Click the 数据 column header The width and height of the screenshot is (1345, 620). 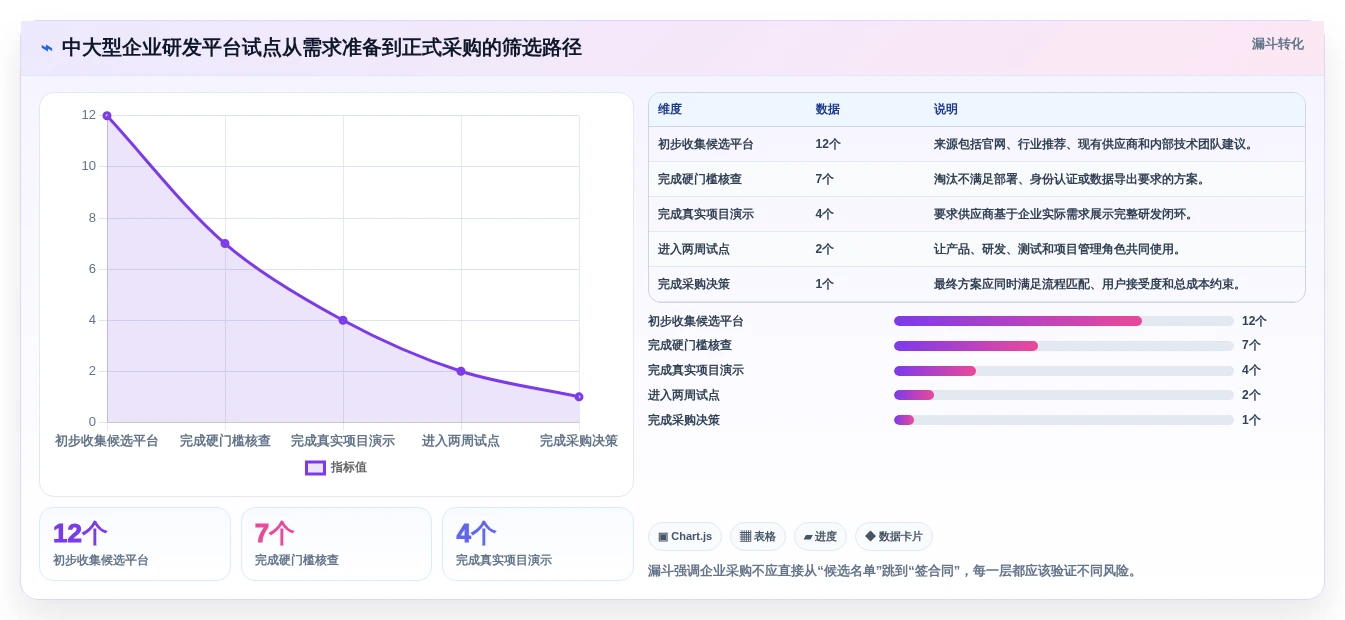tap(828, 110)
